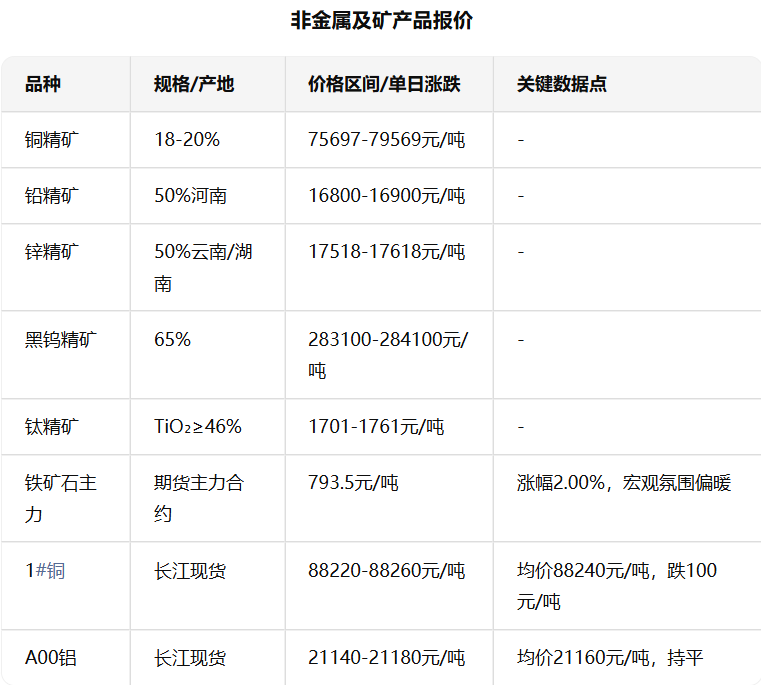This screenshot has height=685, width=761.
Task: Click the A00铝 product cell
Action: [51, 658]
